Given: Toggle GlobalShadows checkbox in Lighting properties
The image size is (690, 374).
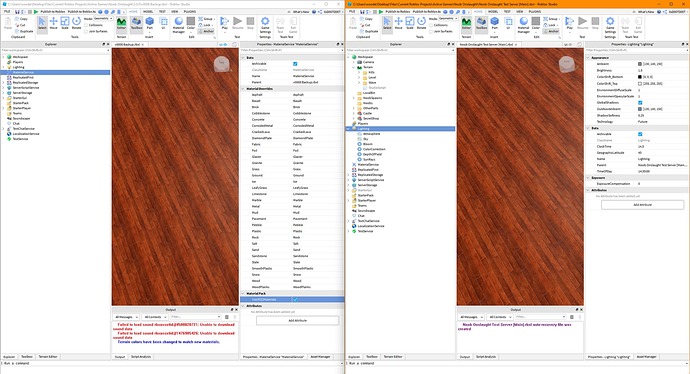Looking at the screenshot, I should tap(640, 103).
